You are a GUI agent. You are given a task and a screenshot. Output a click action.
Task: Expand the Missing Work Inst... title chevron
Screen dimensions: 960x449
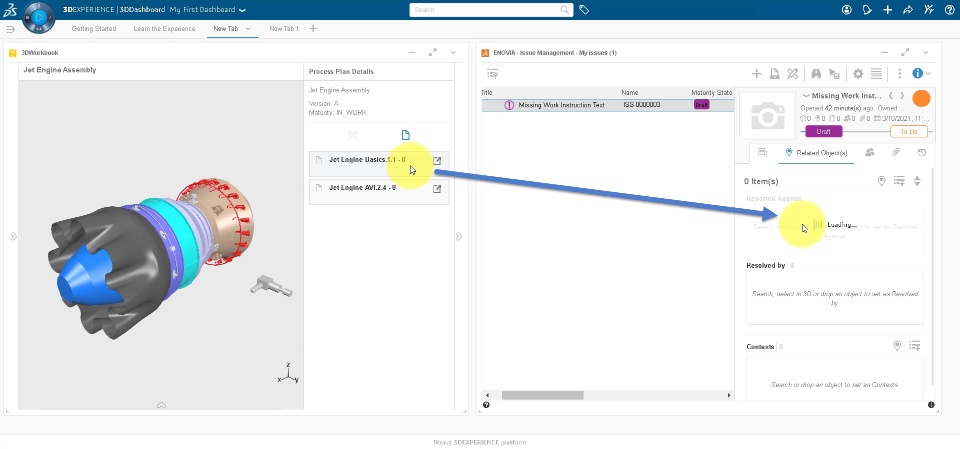[806, 96]
